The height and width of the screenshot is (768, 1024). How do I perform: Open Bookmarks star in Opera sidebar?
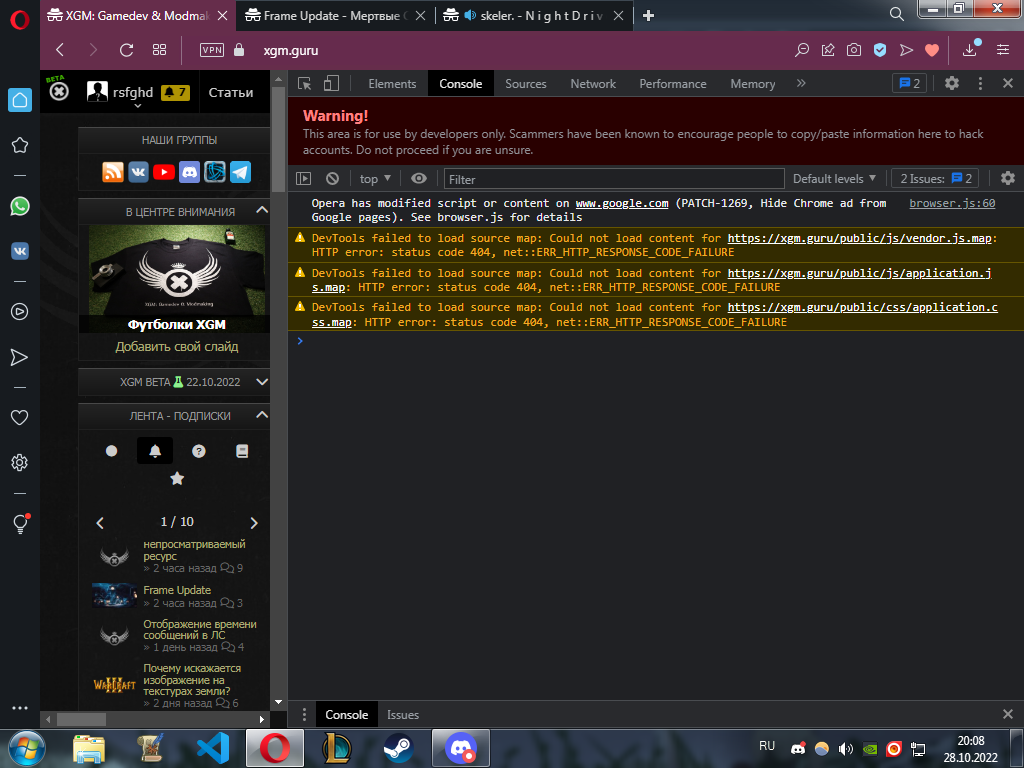(20, 145)
